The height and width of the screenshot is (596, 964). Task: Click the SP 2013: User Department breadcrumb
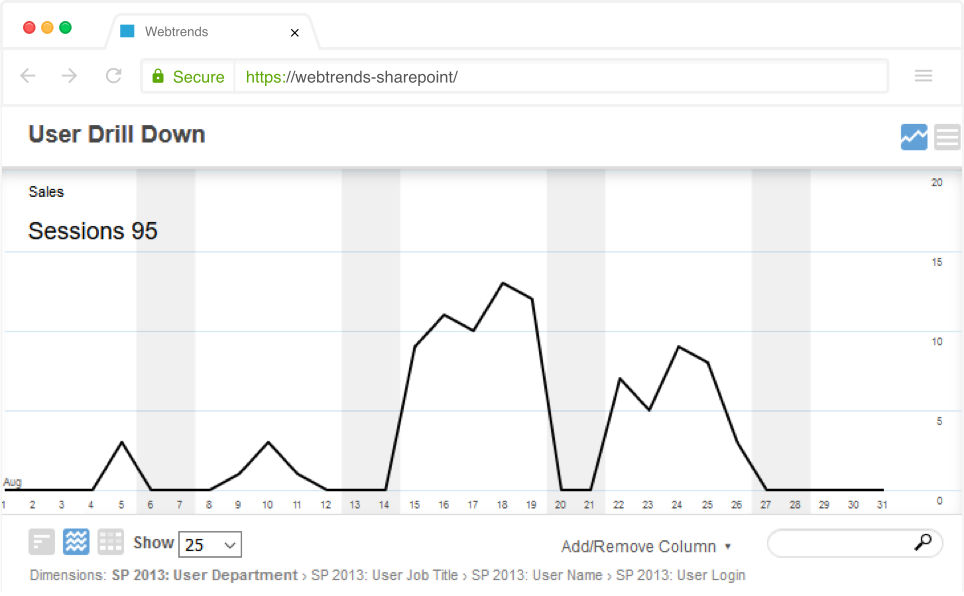click(x=204, y=575)
